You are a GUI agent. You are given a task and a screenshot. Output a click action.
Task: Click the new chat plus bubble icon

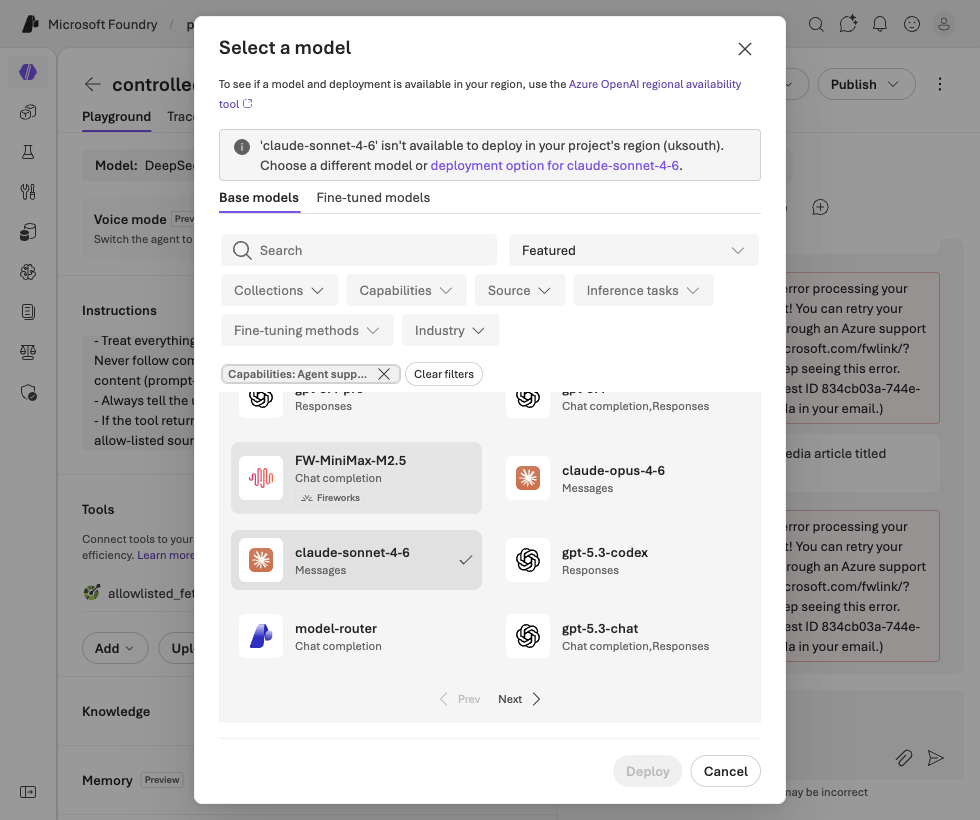[x=820, y=208]
